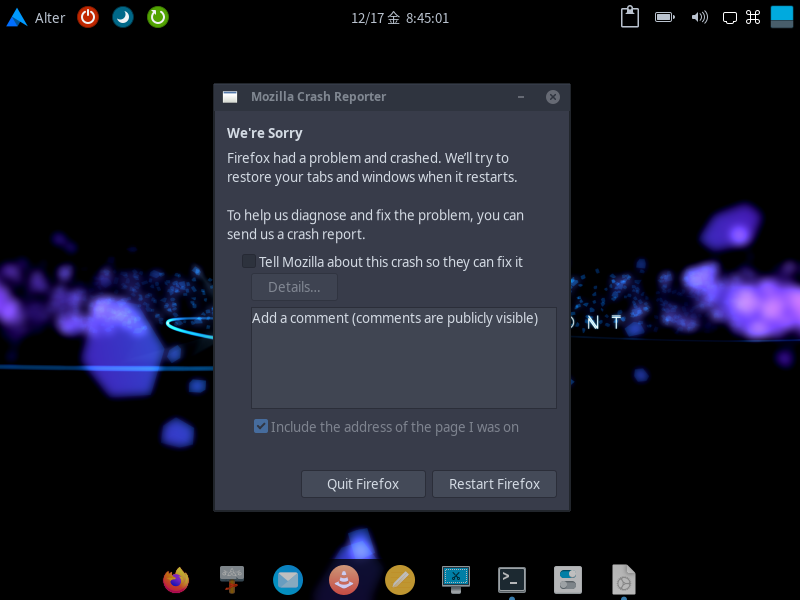The width and height of the screenshot is (800, 600).
Task: Click the blue suspend moon icon
Action: pos(122,17)
